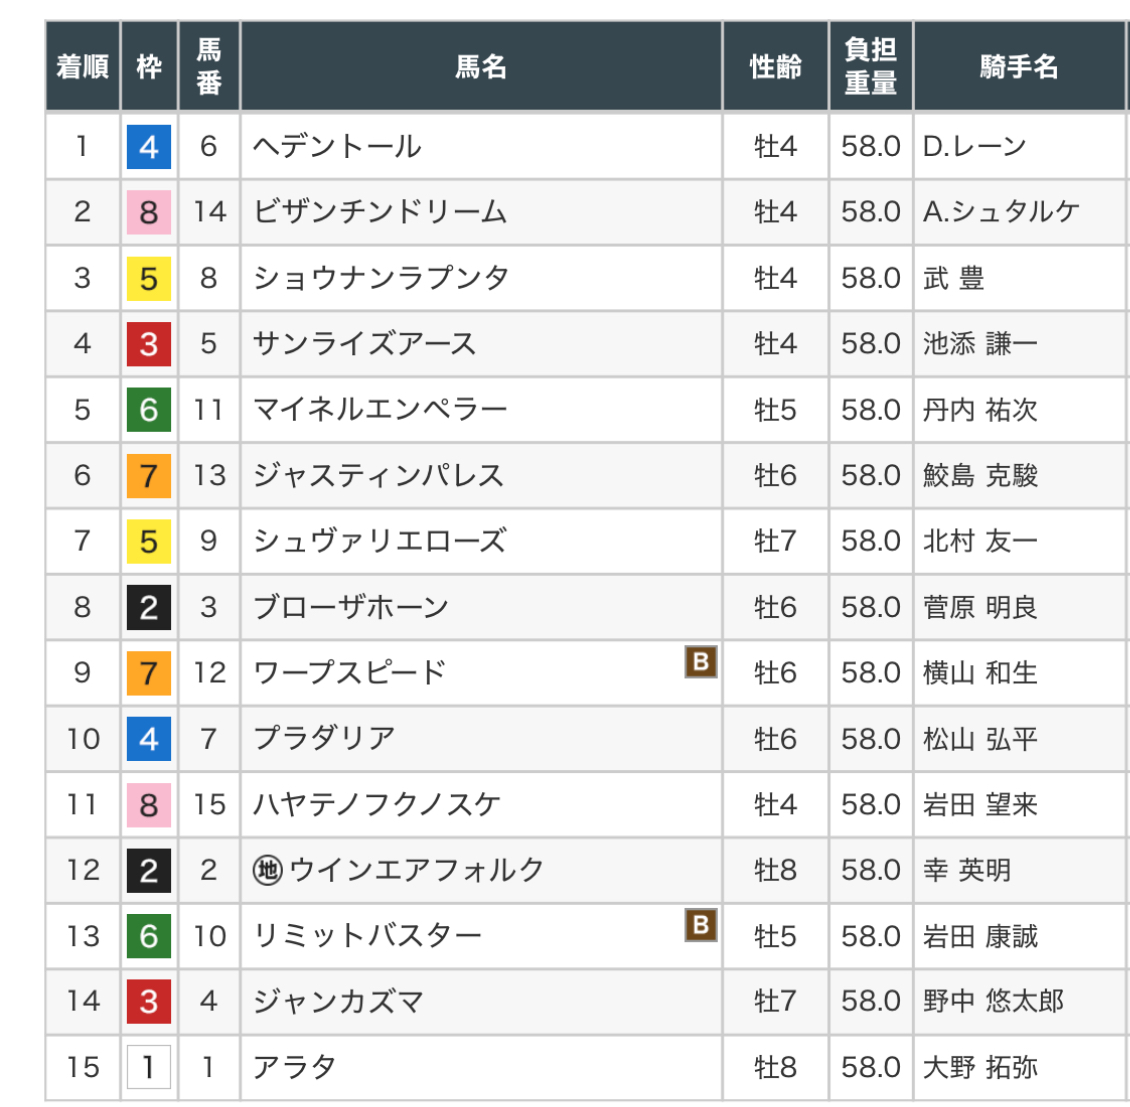Click green frame 6 badge for マイネルエンペラー
The width and height of the screenshot is (1130, 1107).
coord(149,410)
